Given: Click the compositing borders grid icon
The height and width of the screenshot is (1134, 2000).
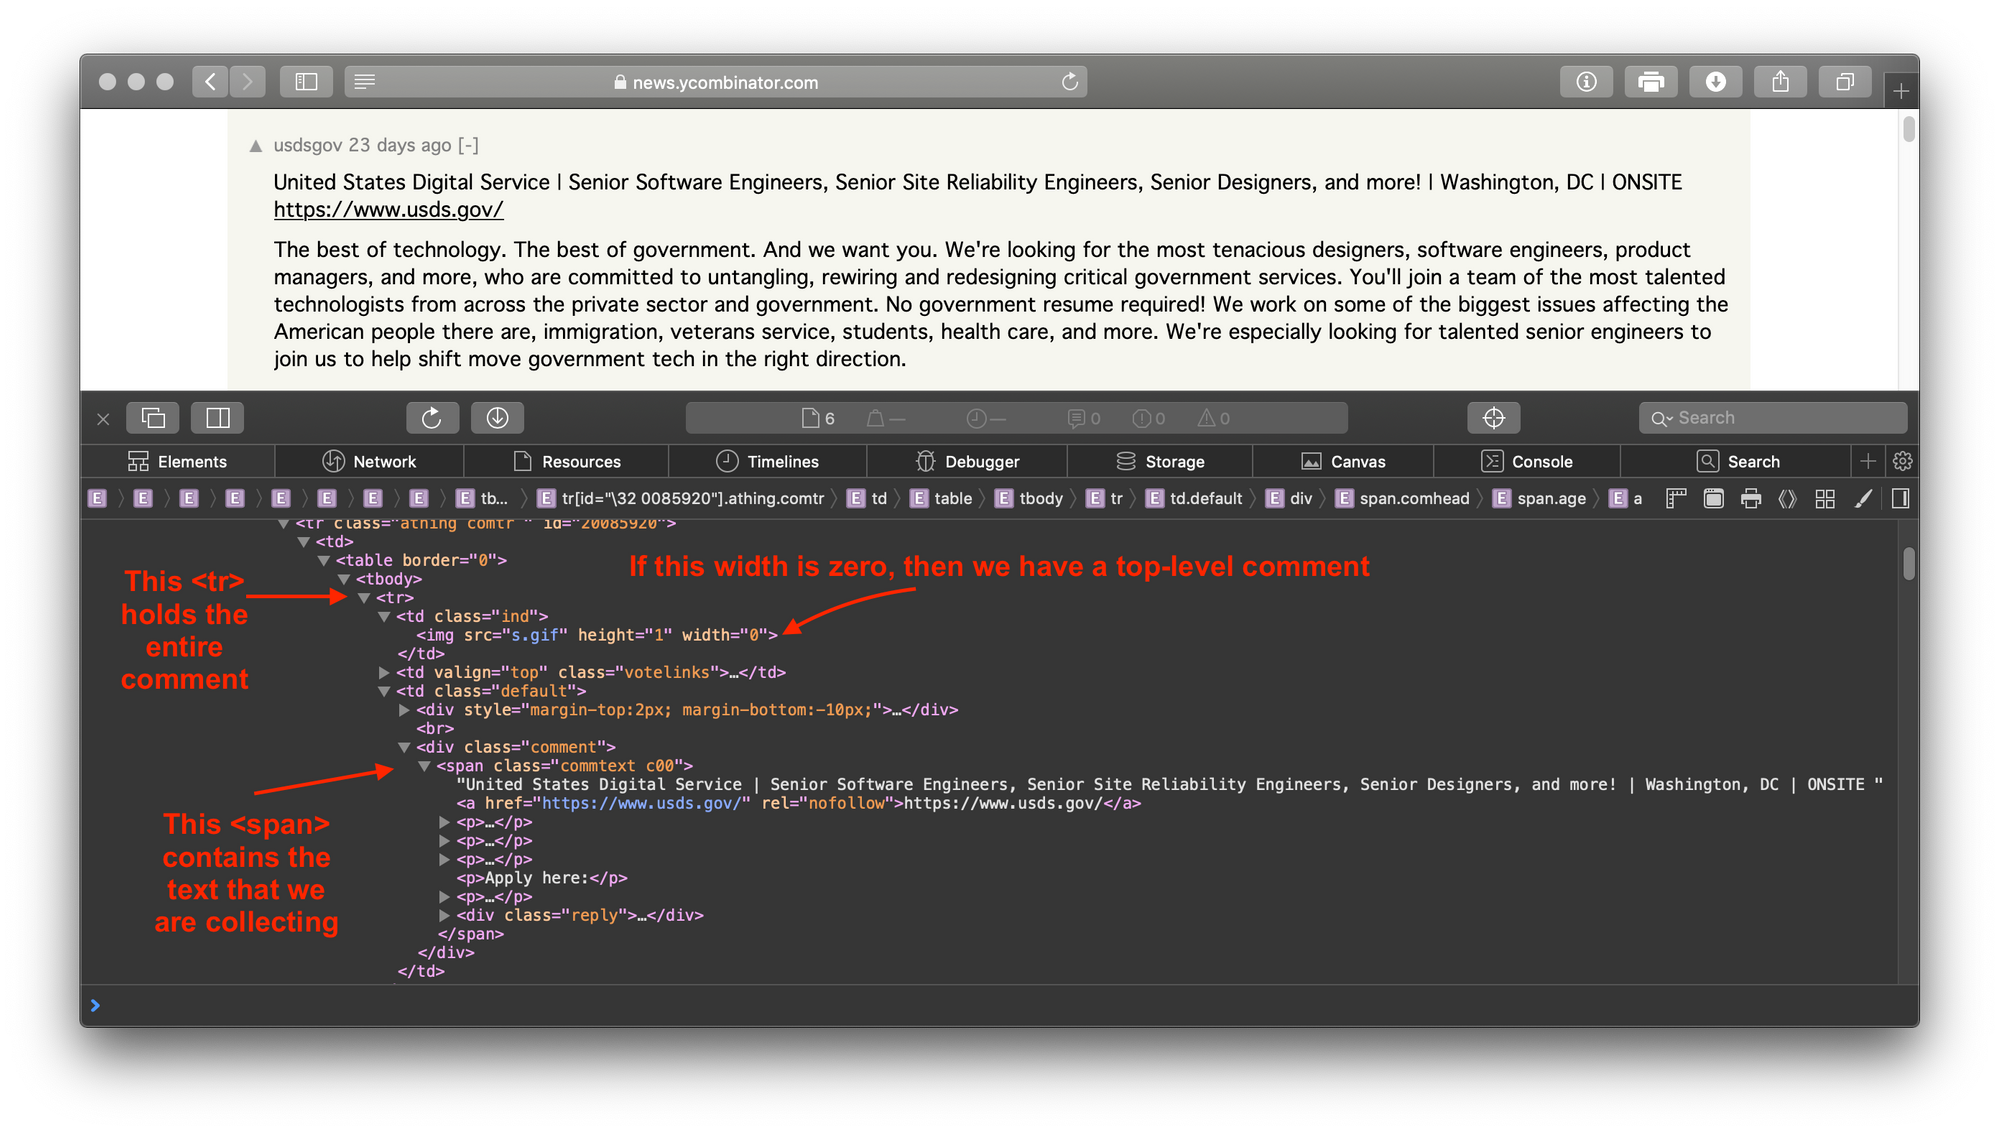Looking at the screenshot, I should pos(1825,498).
